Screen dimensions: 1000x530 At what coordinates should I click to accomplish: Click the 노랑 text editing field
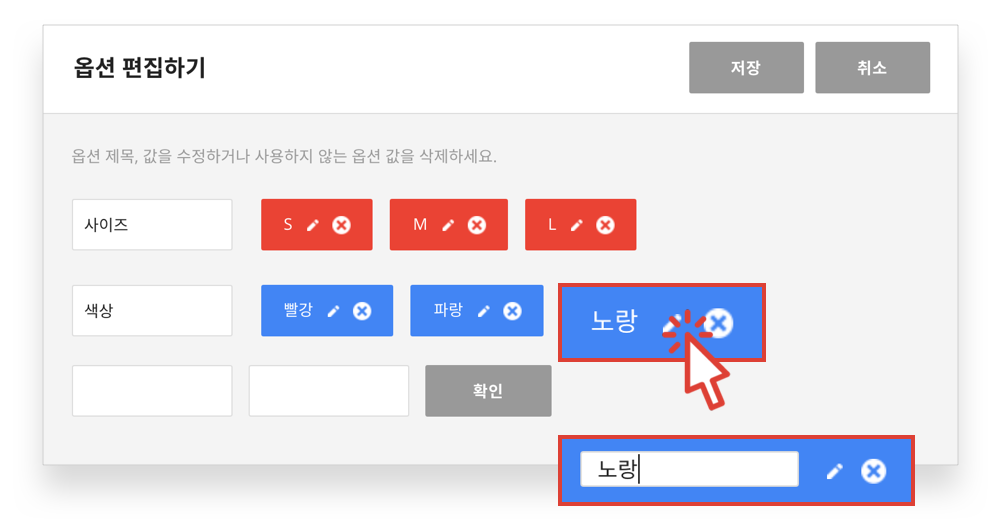coord(689,469)
